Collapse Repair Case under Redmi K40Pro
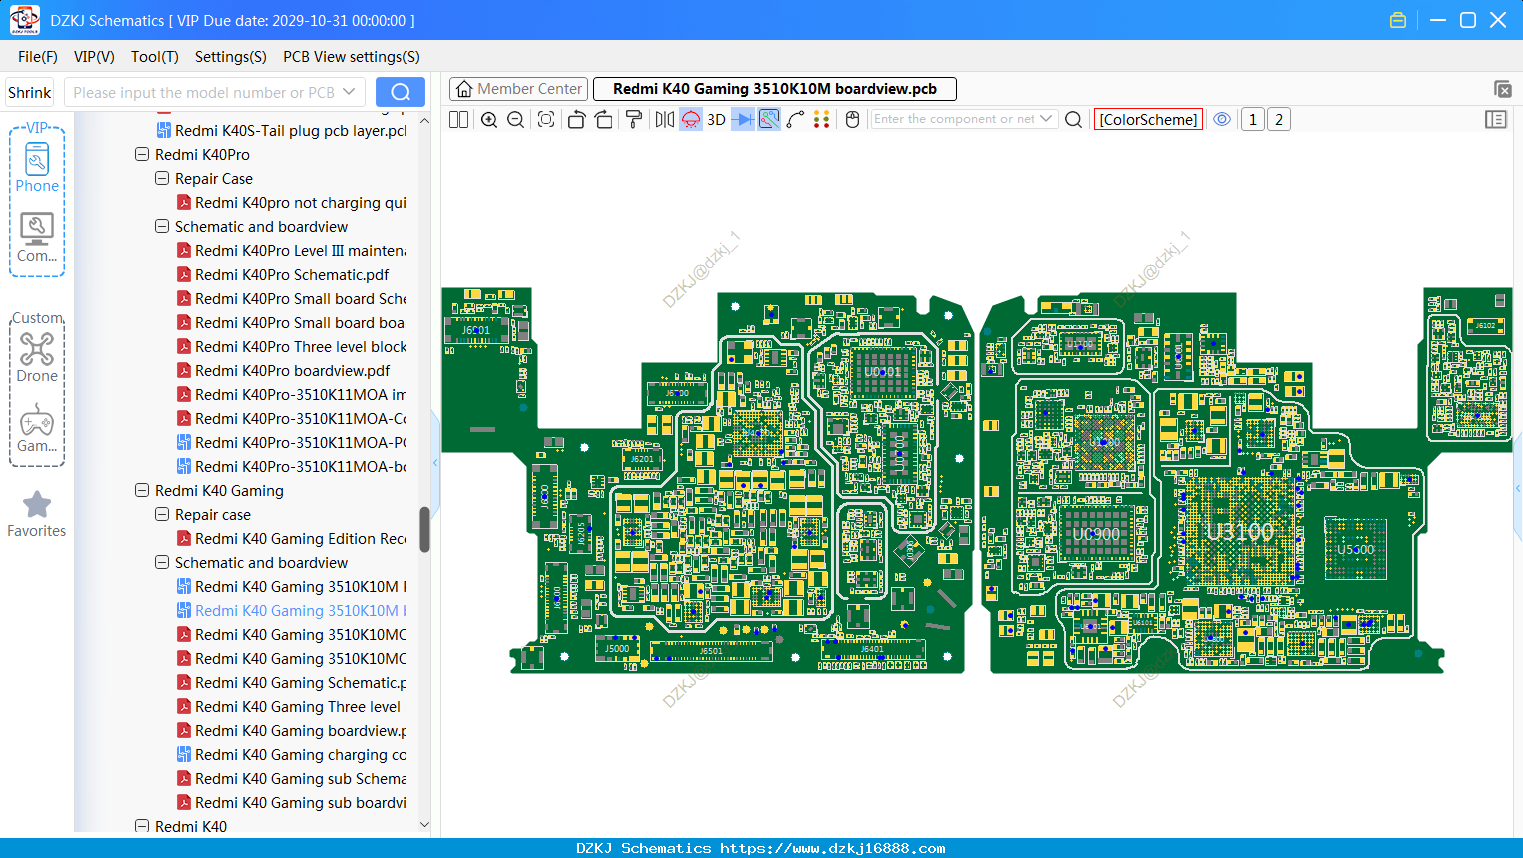The height and width of the screenshot is (858, 1523). click(162, 179)
